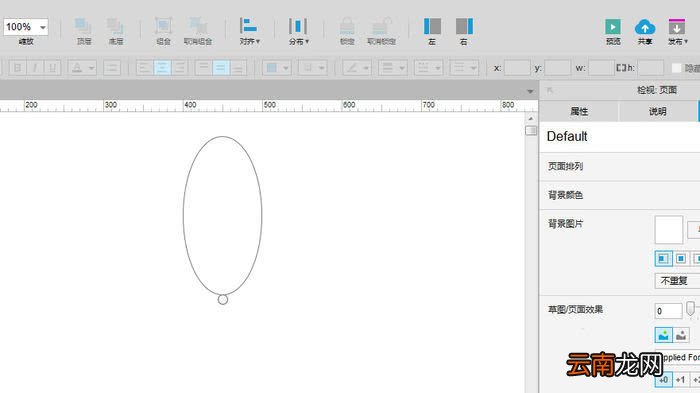Select the color page effect icon
Viewport: 700px width, 393px height.
click(663, 335)
